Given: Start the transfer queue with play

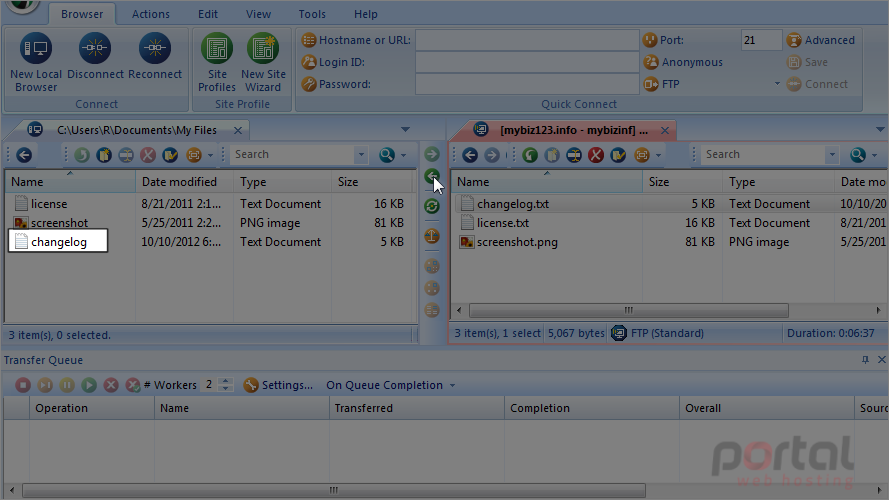Looking at the screenshot, I should pos(89,385).
